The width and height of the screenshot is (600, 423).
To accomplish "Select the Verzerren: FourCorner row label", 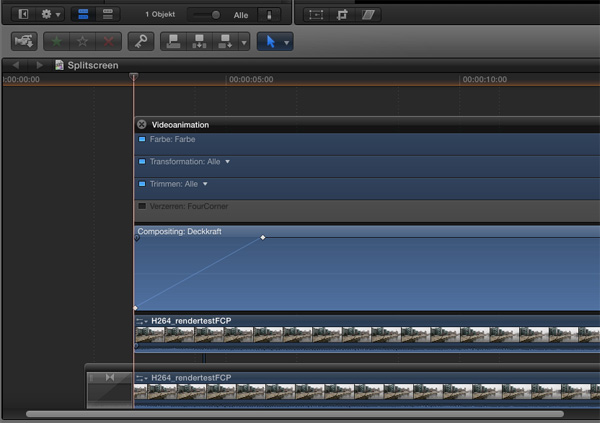I will [x=189, y=206].
